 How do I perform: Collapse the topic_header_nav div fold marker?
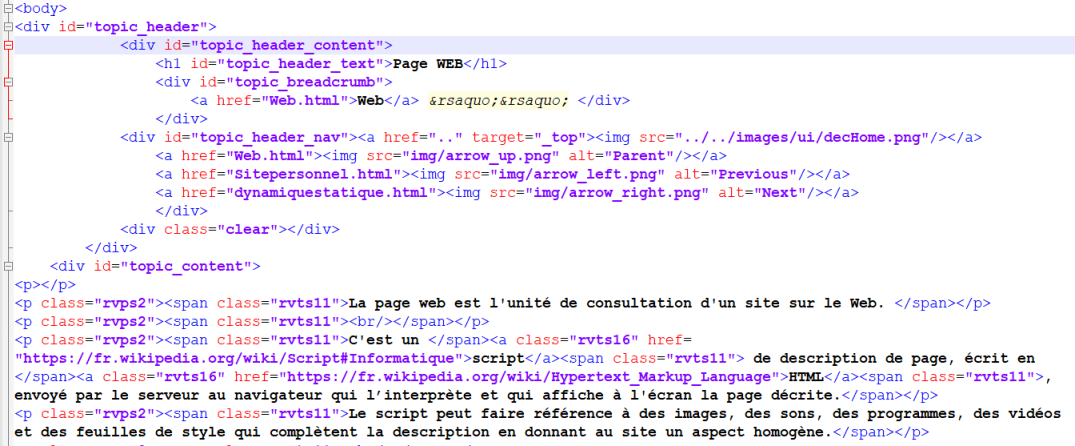pyautogui.click(x=6, y=137)
